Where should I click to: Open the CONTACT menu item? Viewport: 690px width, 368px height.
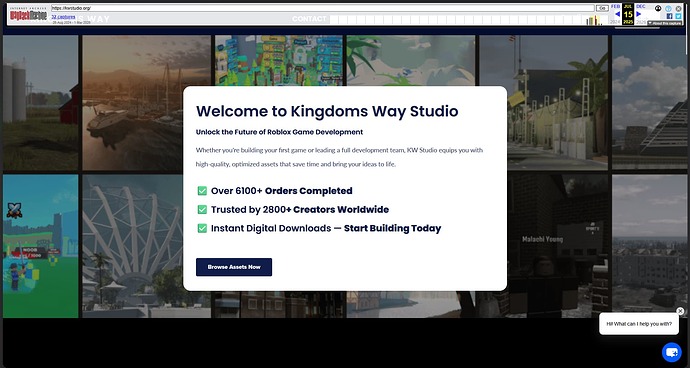(309, 19)
